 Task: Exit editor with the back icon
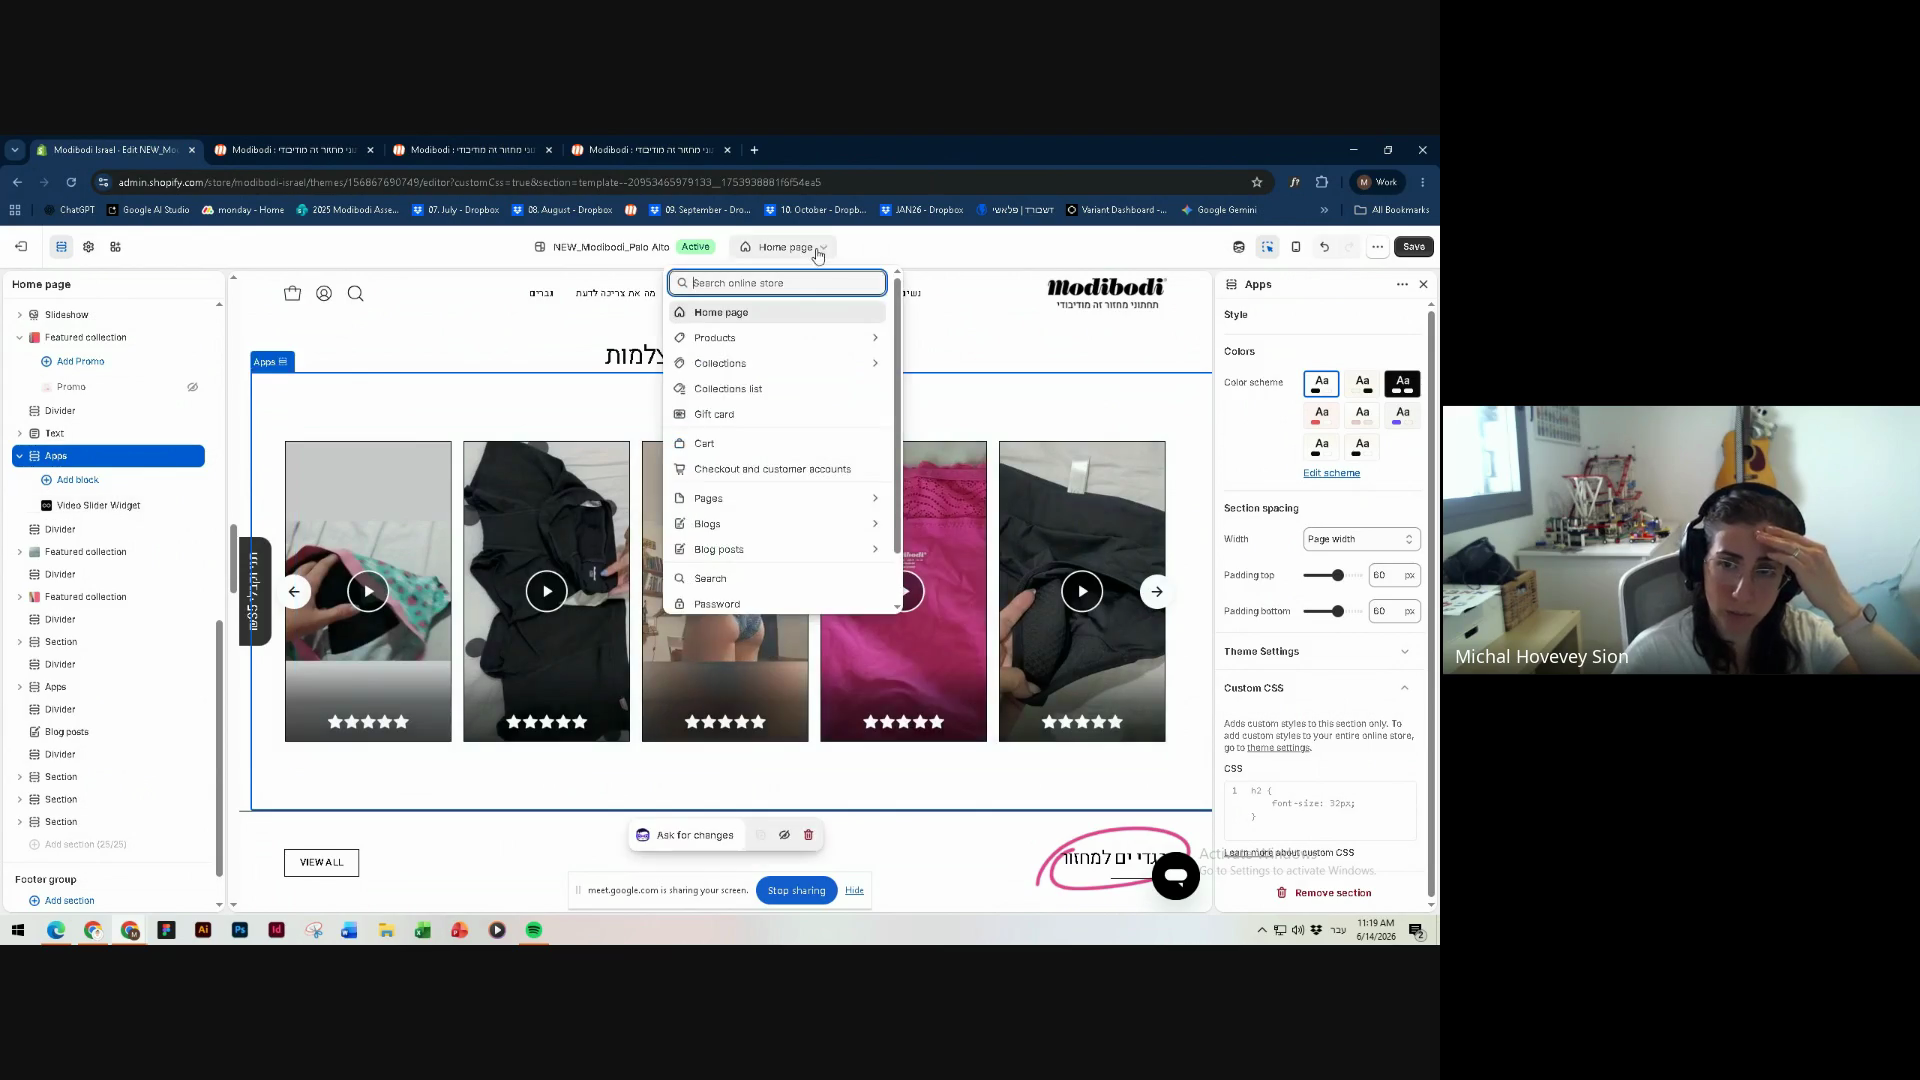[x=21, y=247]
